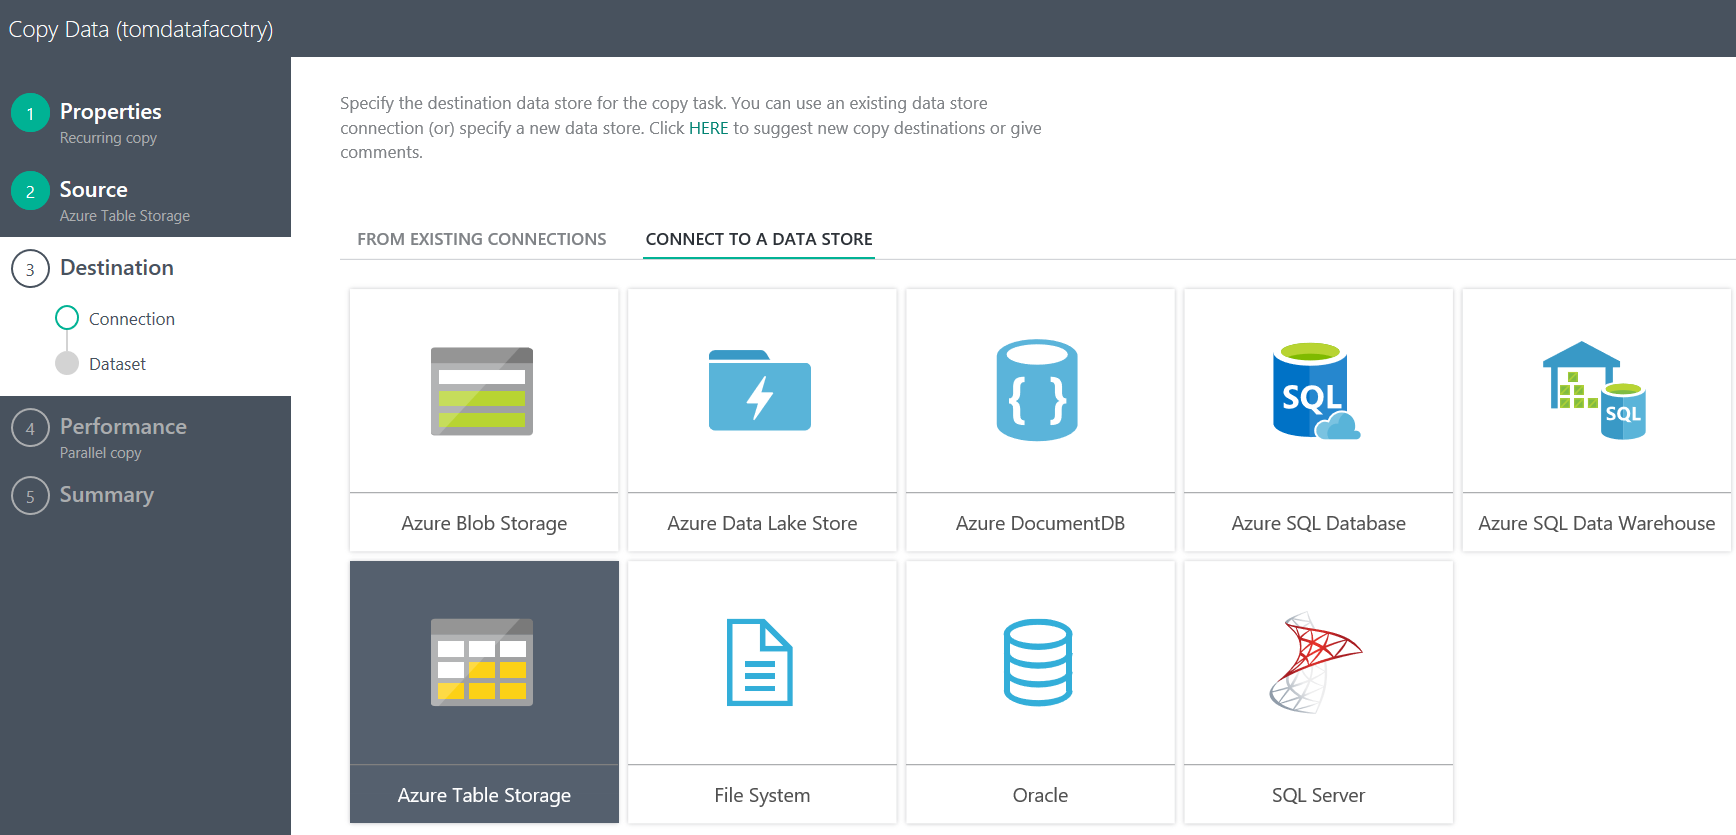
Task: Click the step 1 Properties circle
Action: (x=30, y=113)
